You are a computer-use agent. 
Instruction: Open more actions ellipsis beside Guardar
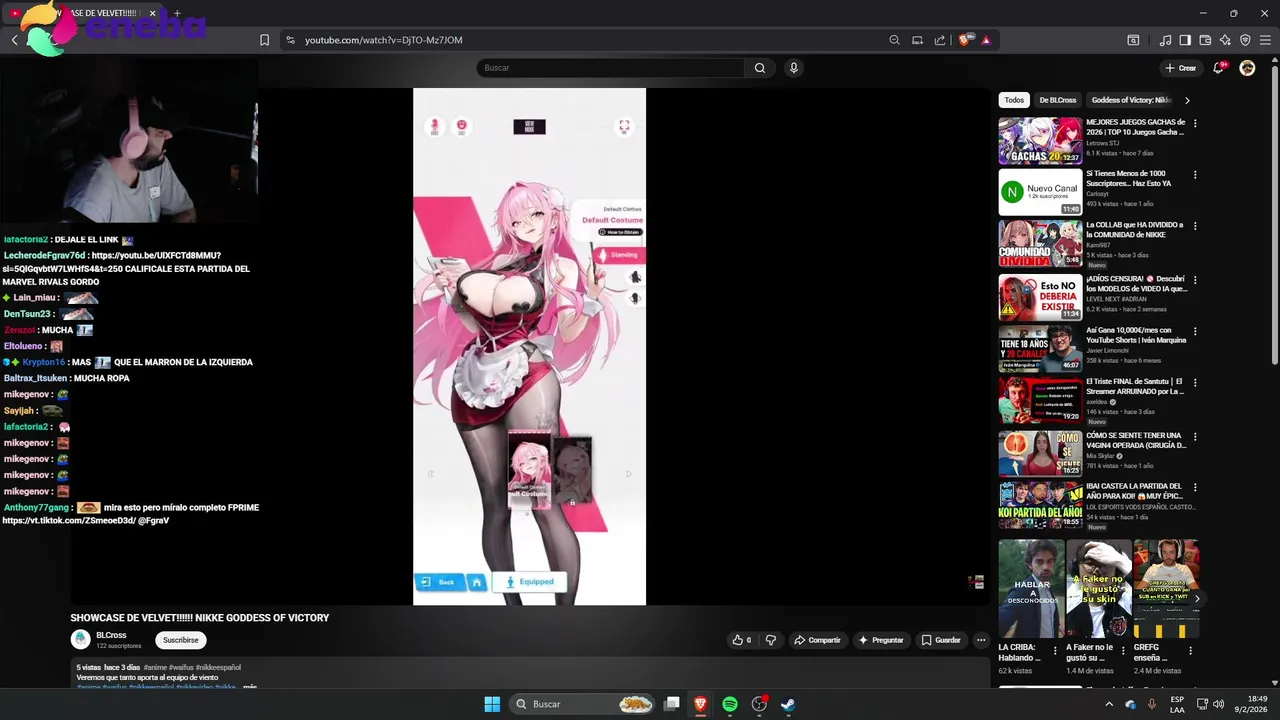pyautogui.click(x=981, y=640)
